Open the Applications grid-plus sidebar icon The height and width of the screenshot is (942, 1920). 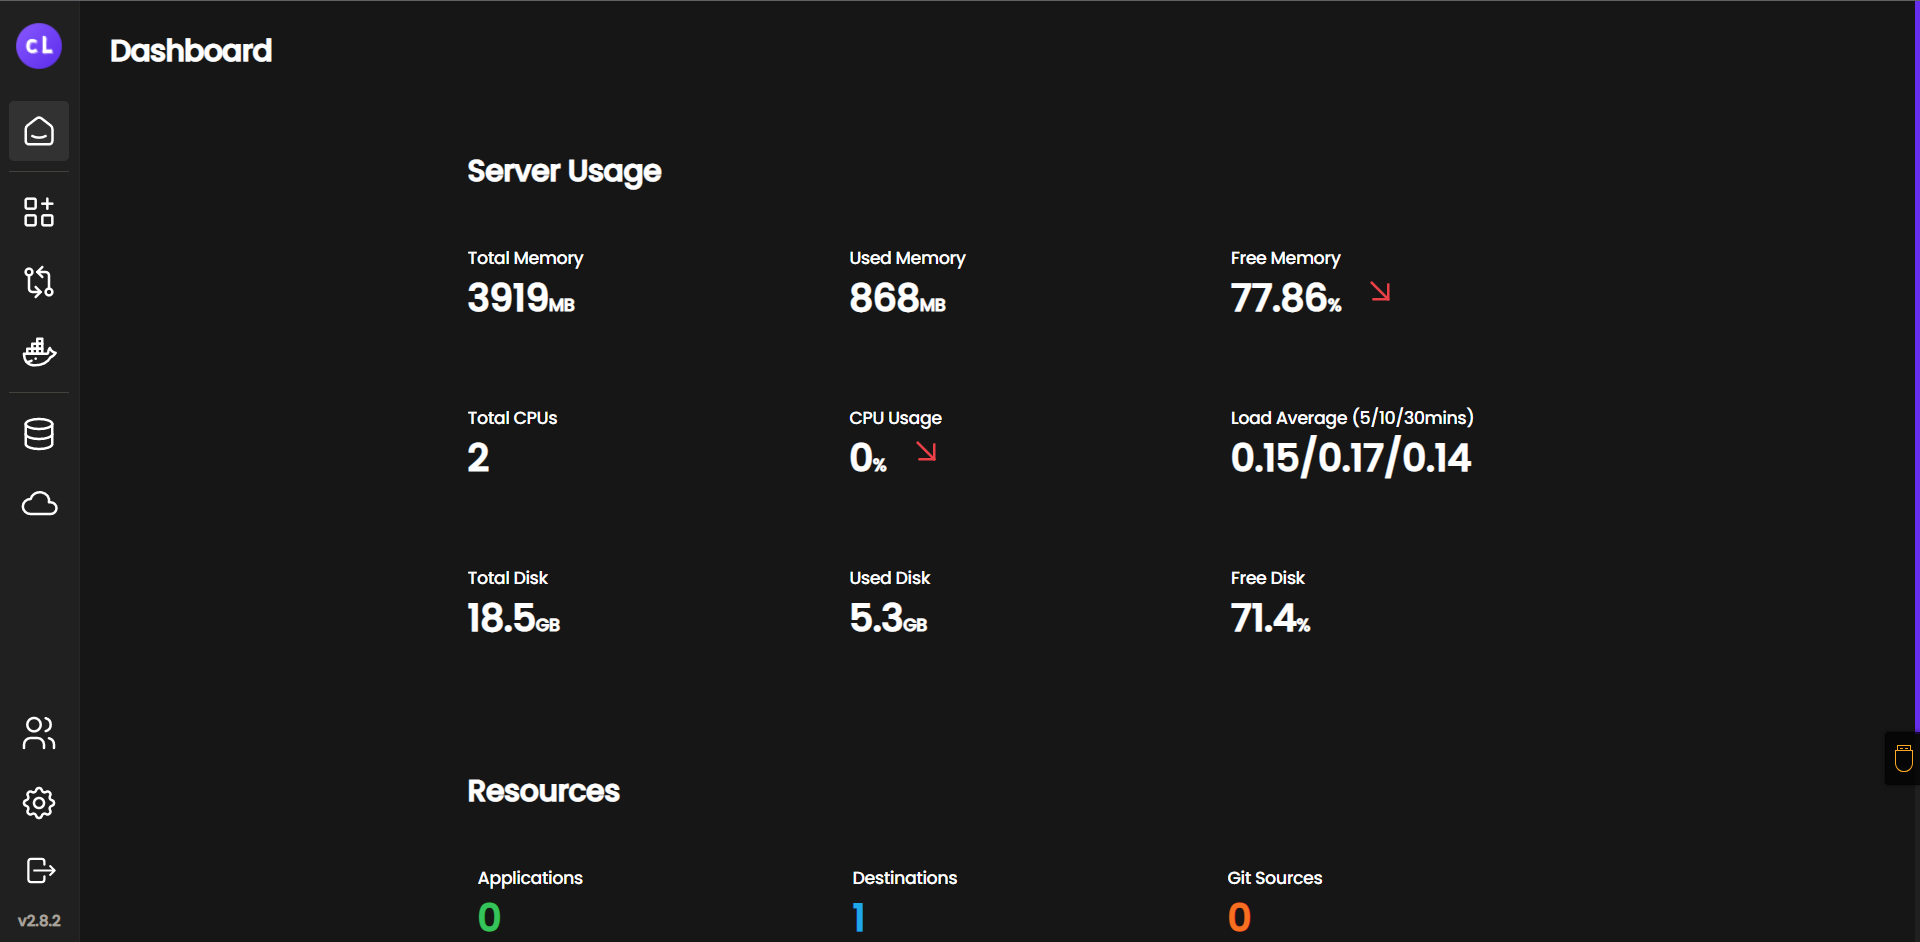pyautogui.click(x=39, y=212)
